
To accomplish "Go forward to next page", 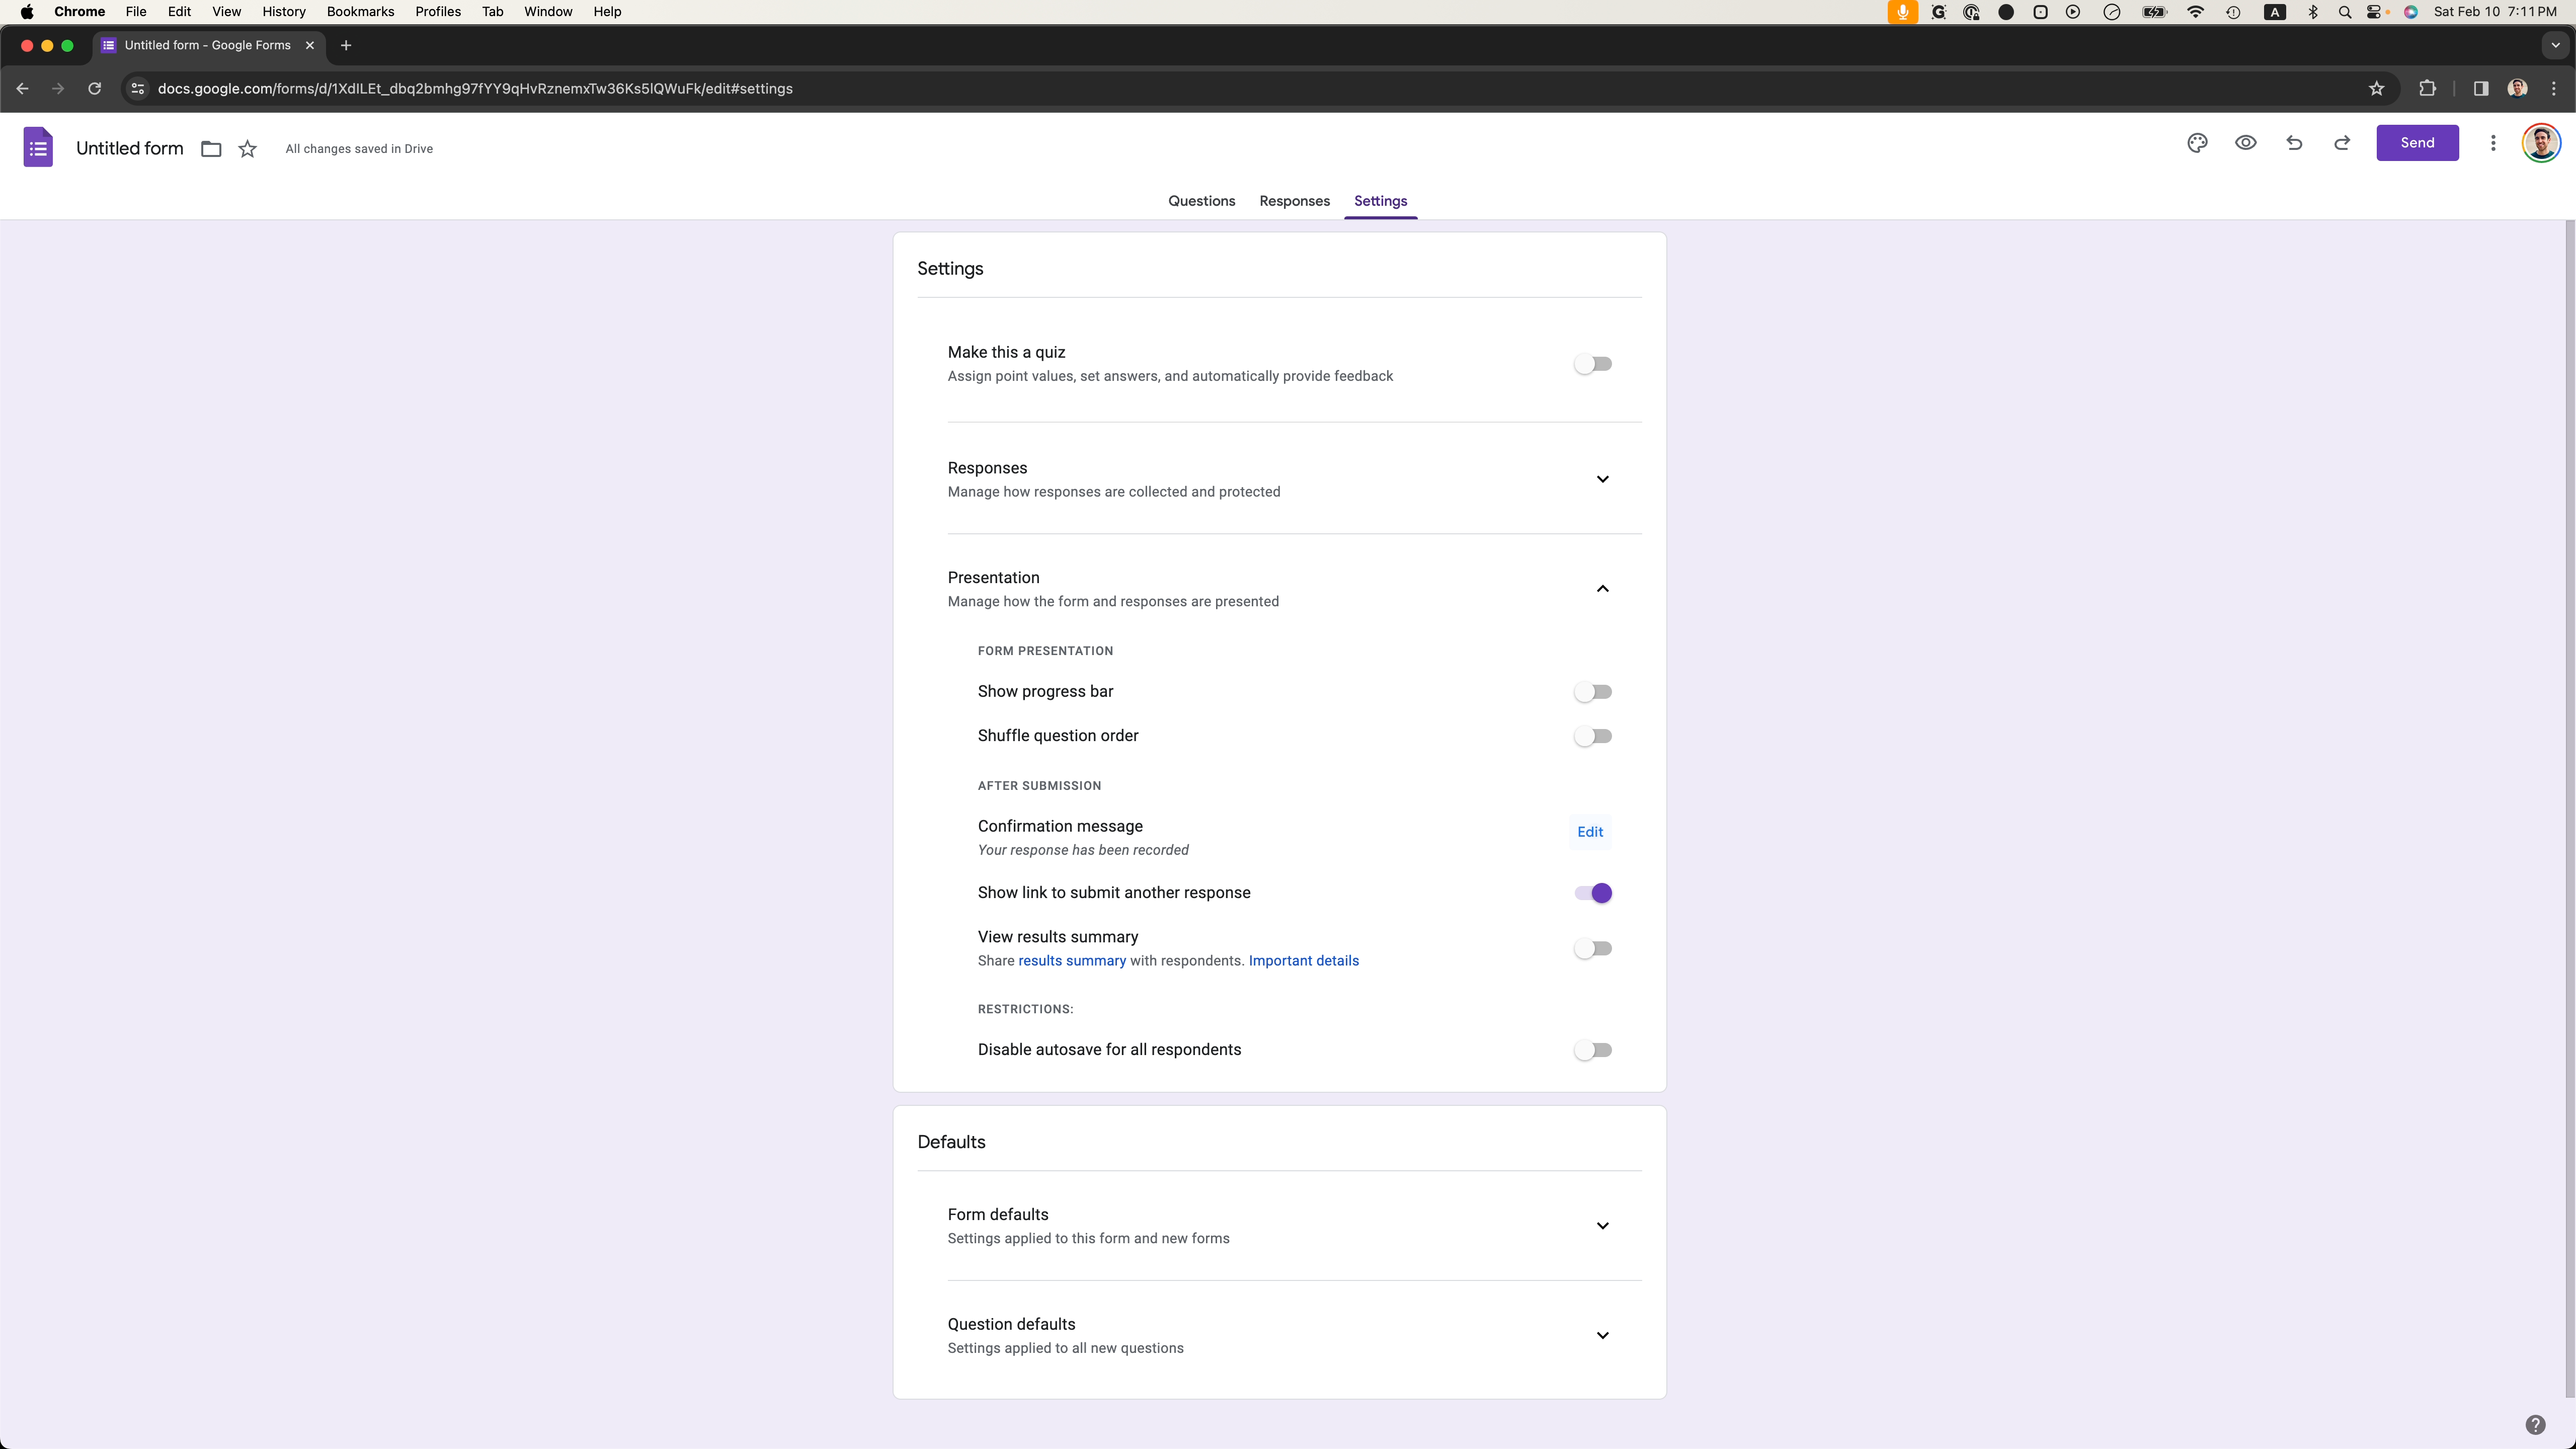I will (x=58, y=89).
